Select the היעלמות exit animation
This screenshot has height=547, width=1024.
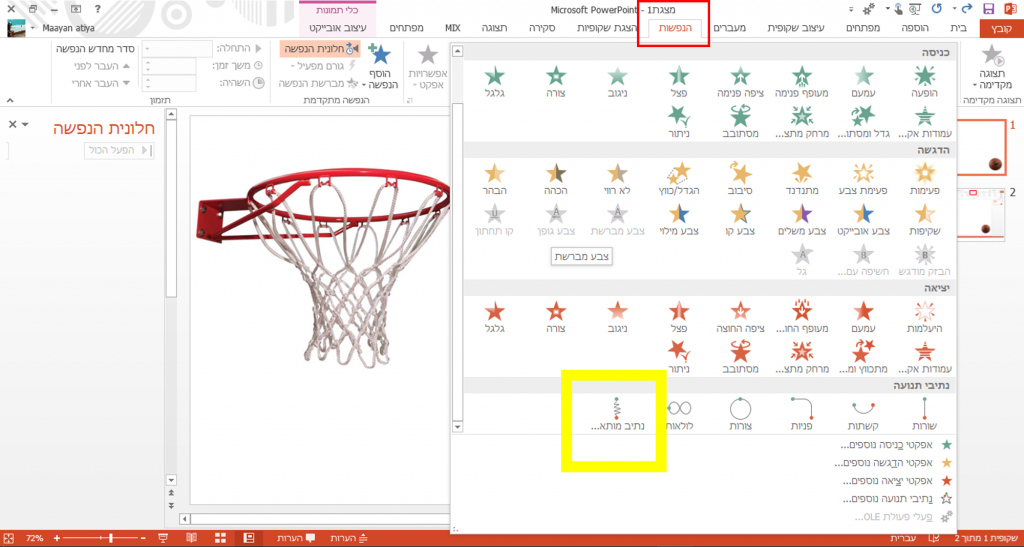(x=924, y=317)
